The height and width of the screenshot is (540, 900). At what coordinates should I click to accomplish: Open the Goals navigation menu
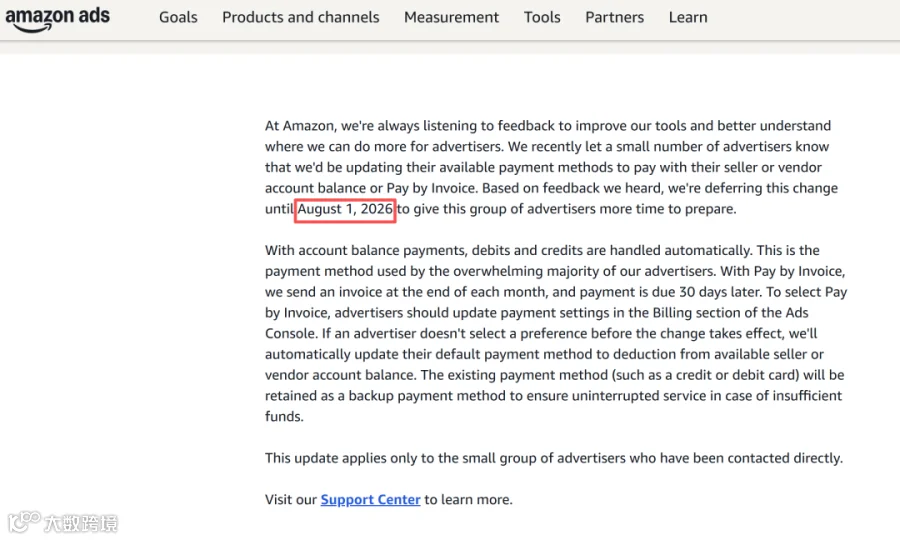(178, 17)
